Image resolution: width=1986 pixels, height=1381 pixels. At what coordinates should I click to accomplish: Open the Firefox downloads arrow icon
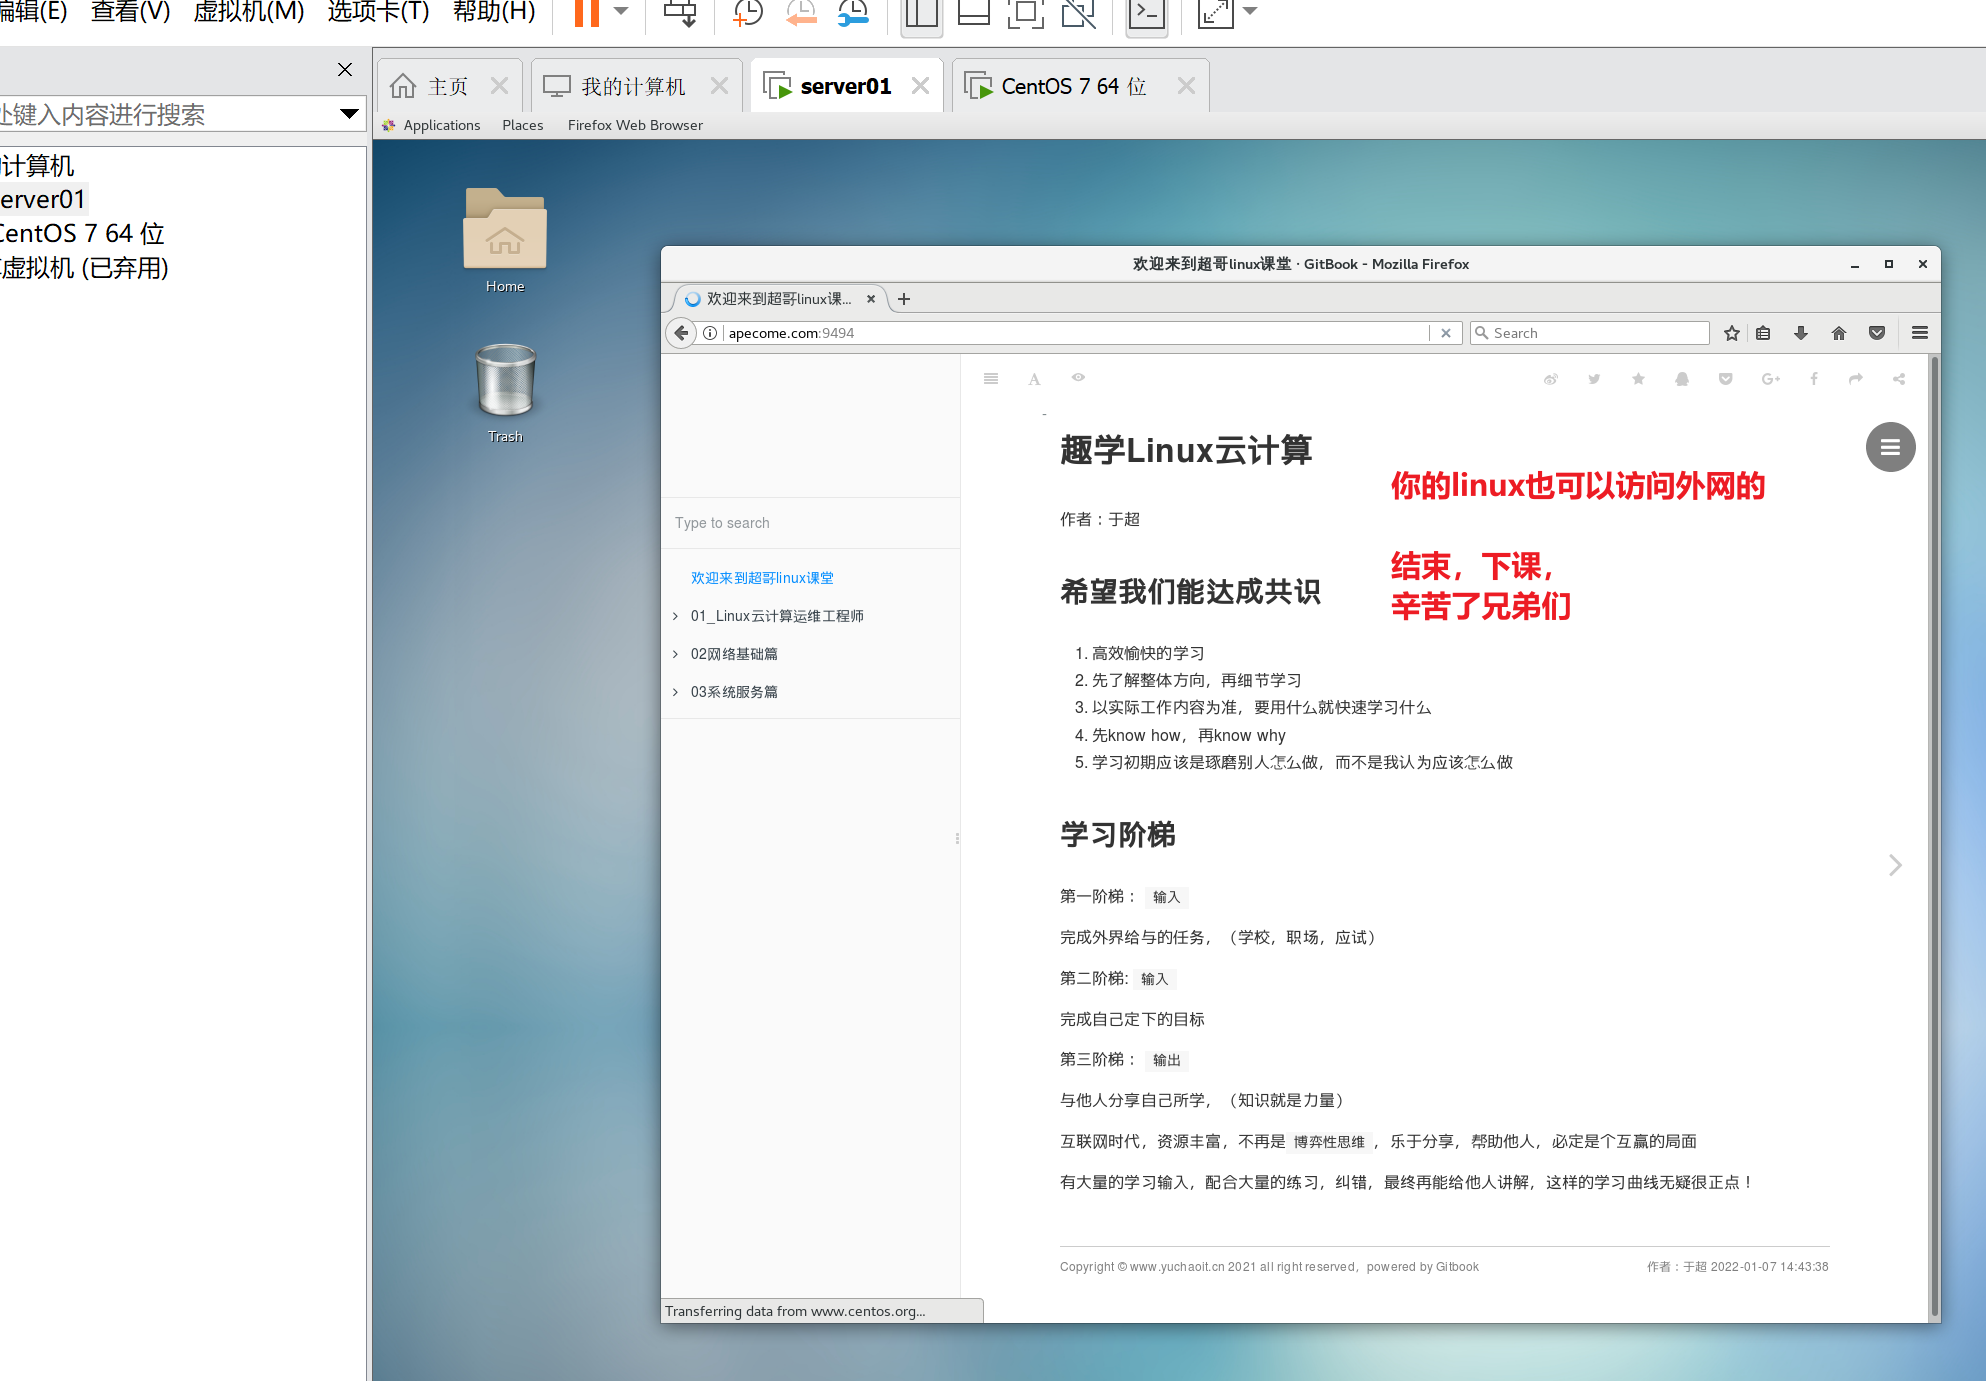(x=1801, y=333)
